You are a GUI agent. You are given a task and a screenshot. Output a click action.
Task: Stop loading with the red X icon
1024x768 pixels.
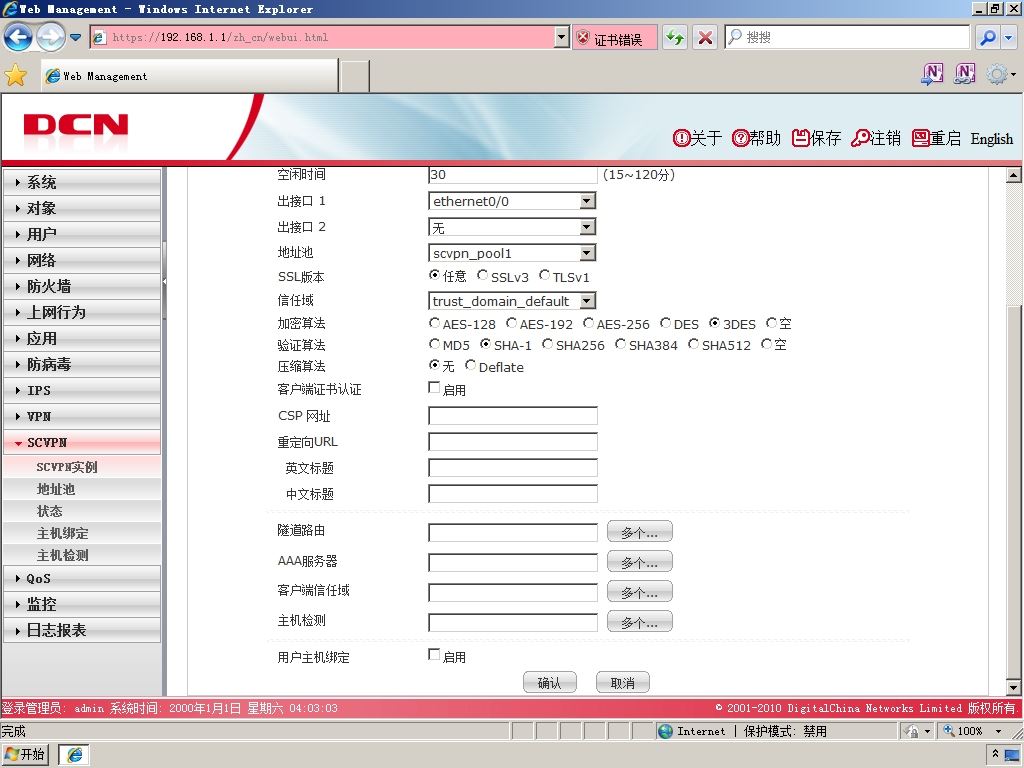pyautogui.click(x=705, y=37)
